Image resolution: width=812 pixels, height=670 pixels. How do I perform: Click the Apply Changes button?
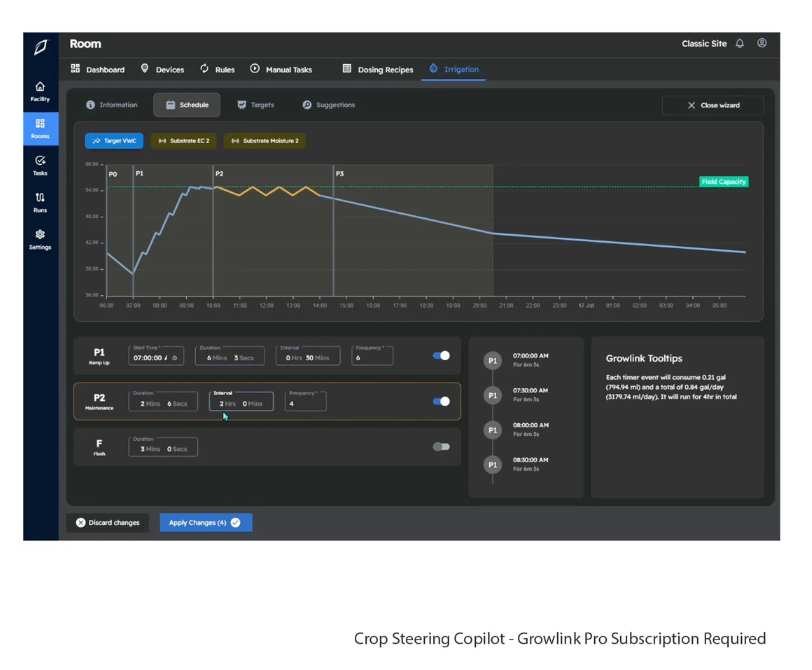point(205,522)
